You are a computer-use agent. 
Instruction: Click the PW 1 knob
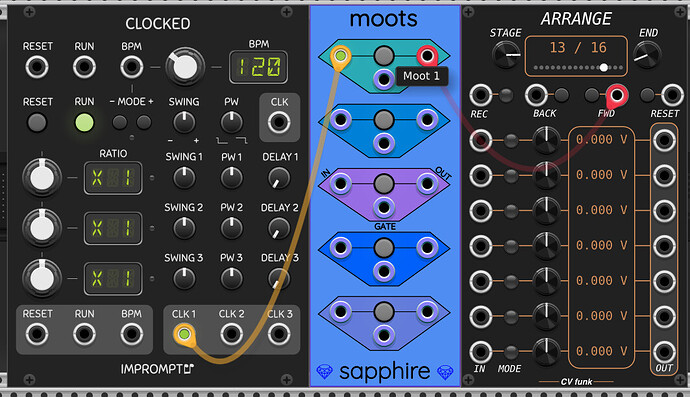pos(231,178)
